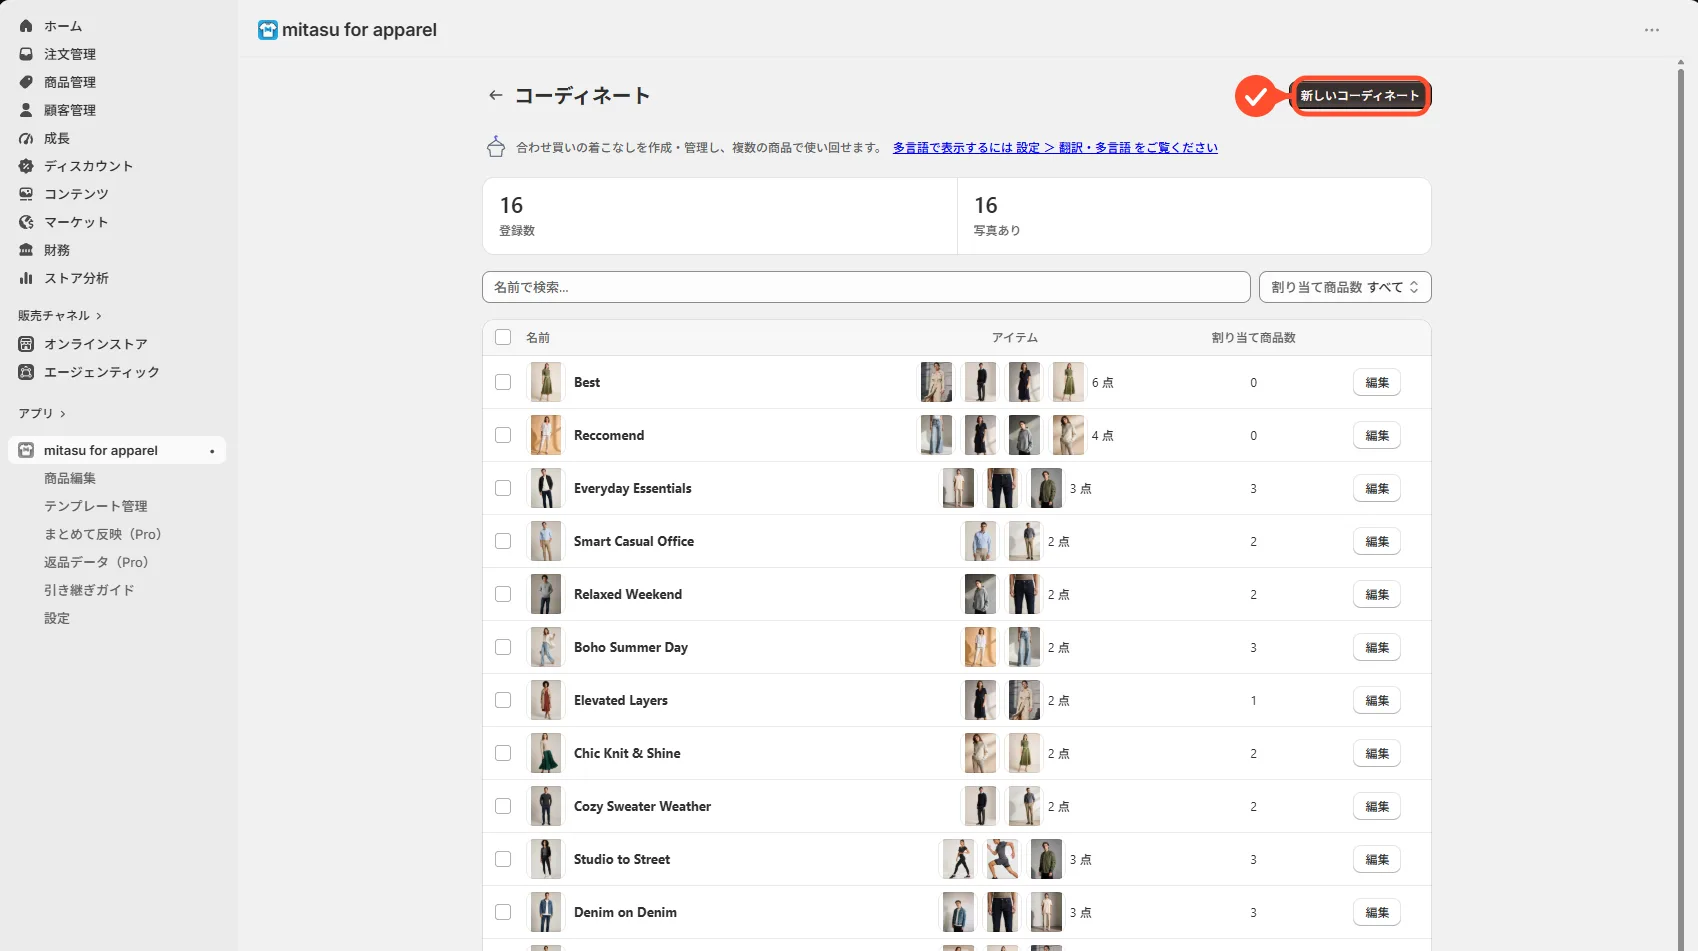Open the Store analytics (ストア分析) chart icon
The image size is (1698, 951).
coord(26,278)
